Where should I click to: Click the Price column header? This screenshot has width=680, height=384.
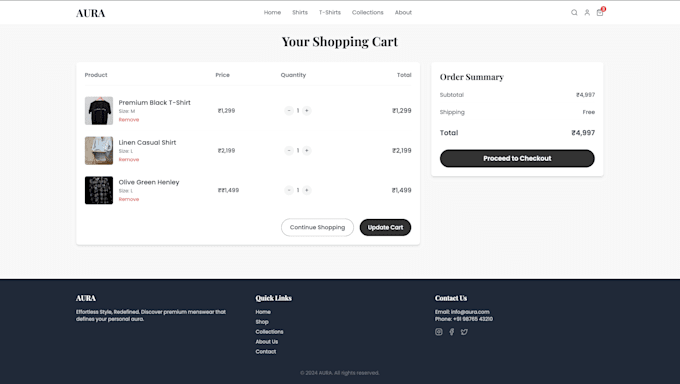coord(222,75)
